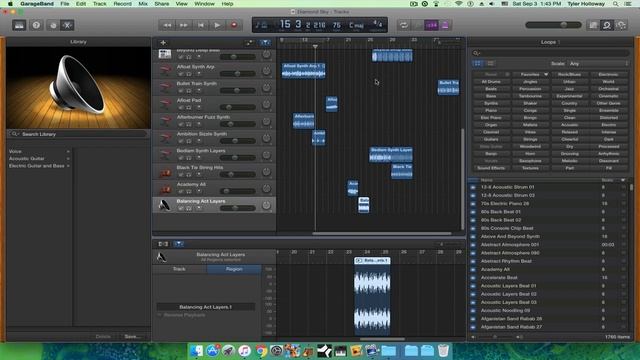
Task: Switch the Loops browser to column view
Action: coord(491,63)
